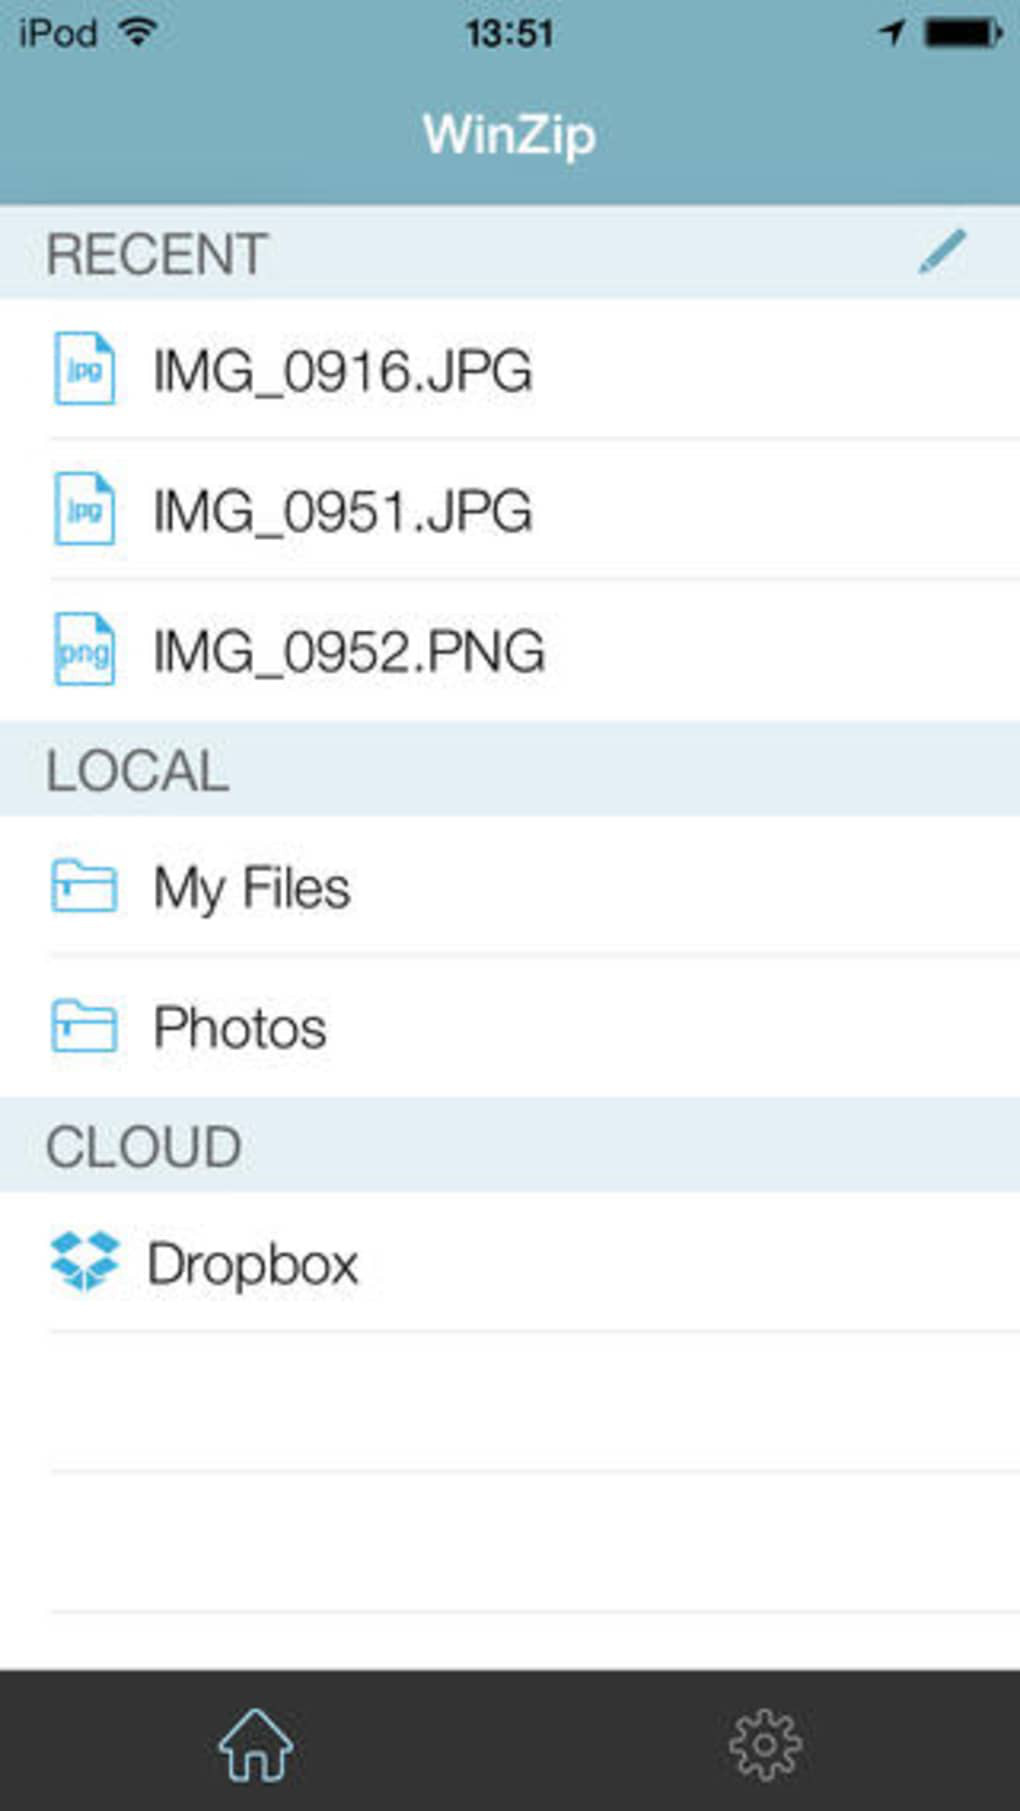Select the jpg icon next to IMG_0951.JPG

84,509
